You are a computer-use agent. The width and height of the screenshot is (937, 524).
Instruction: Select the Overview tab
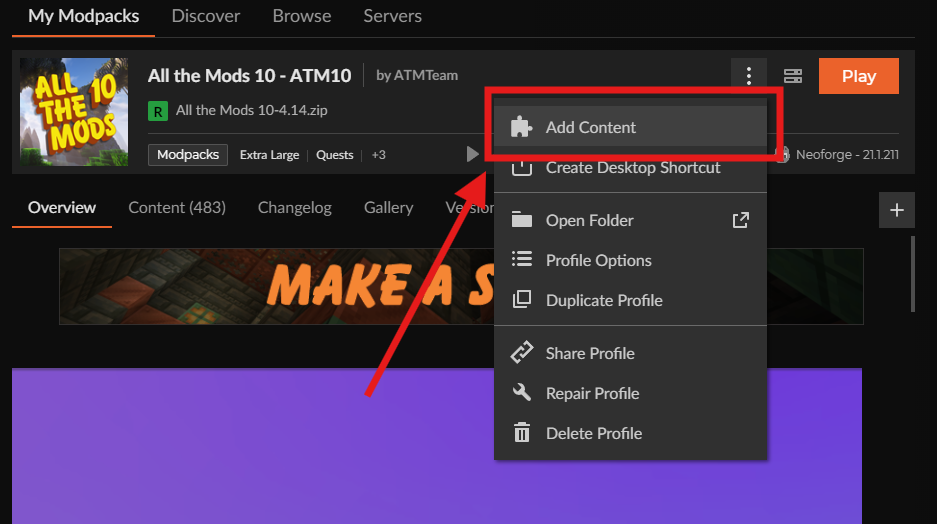point(62,207)
